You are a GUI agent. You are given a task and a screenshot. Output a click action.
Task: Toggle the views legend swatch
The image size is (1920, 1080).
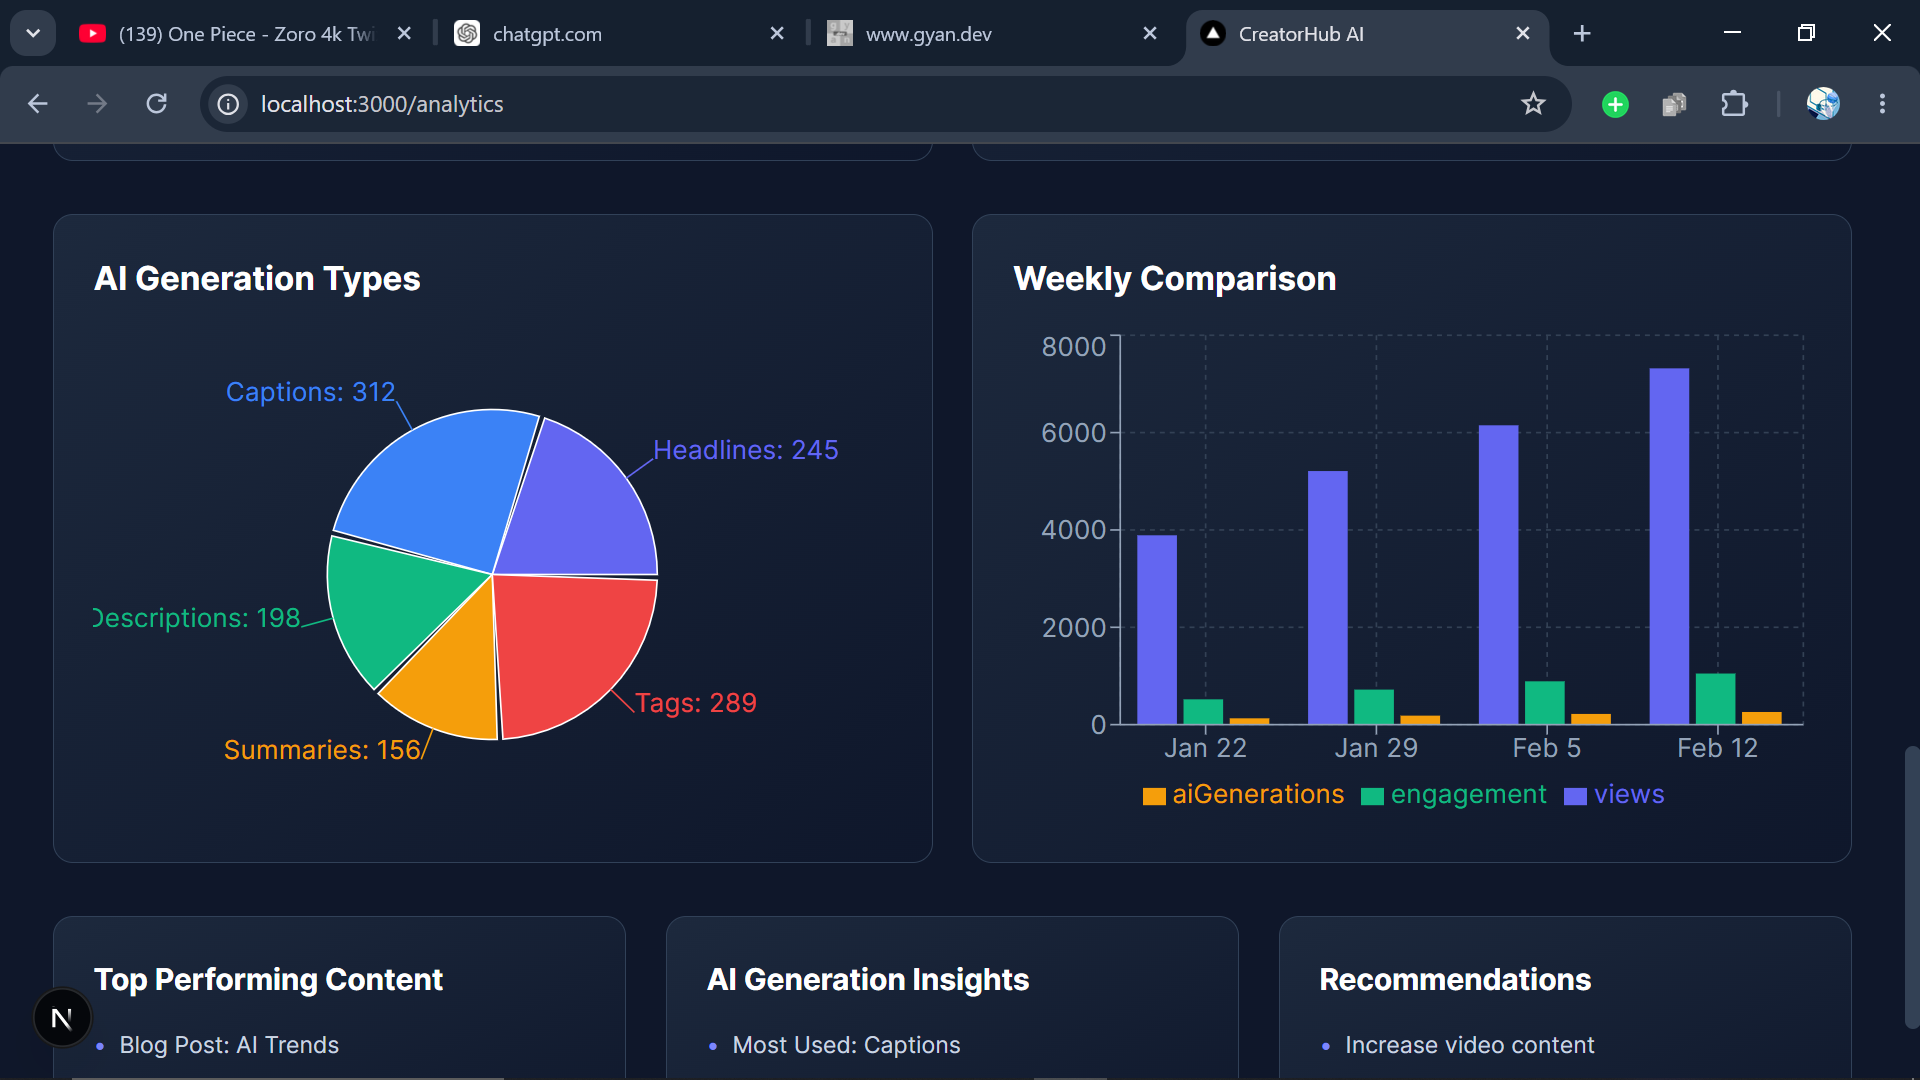(1575, 796)
